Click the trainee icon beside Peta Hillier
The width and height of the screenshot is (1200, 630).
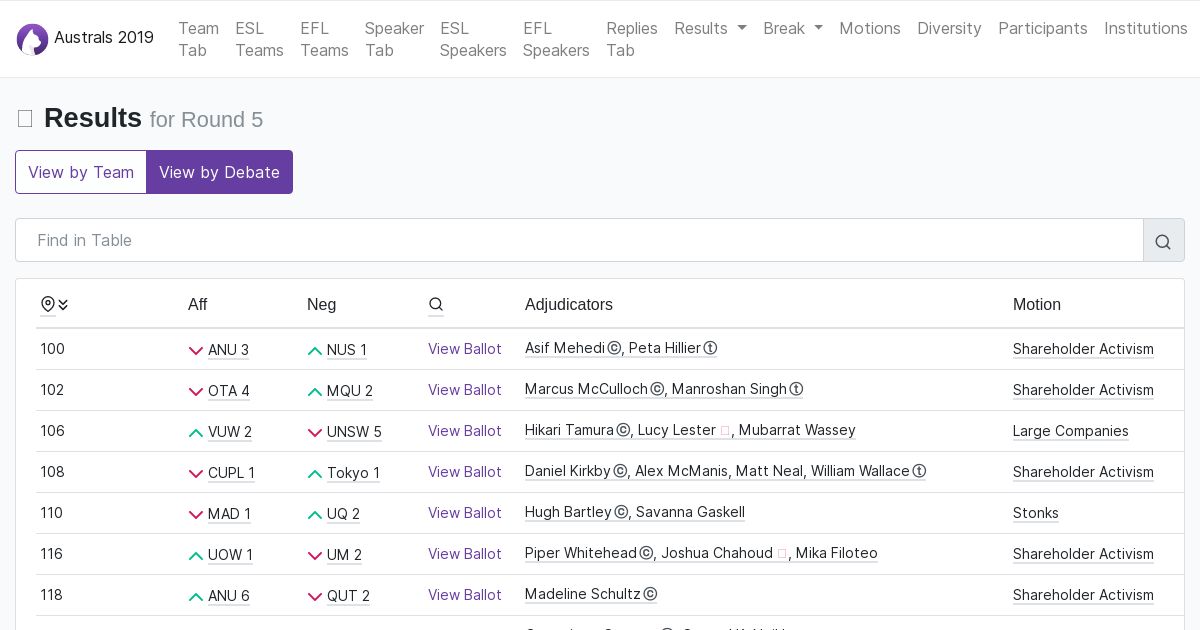[x=710, y=349]
